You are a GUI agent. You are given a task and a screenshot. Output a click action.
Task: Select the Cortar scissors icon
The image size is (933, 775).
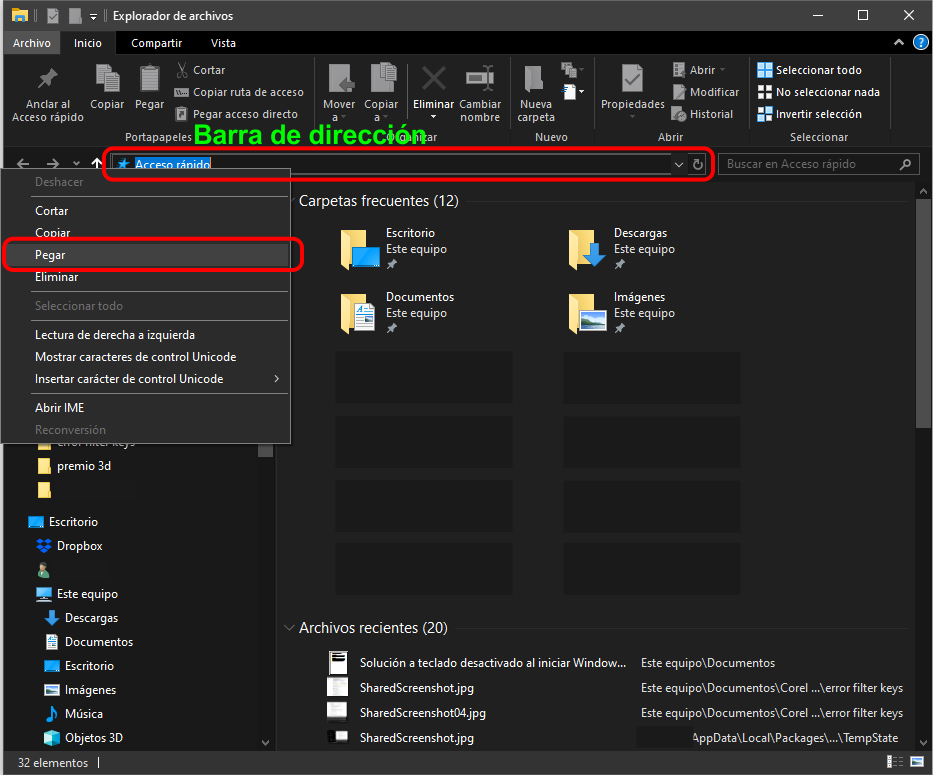click(x=185, y=70)
